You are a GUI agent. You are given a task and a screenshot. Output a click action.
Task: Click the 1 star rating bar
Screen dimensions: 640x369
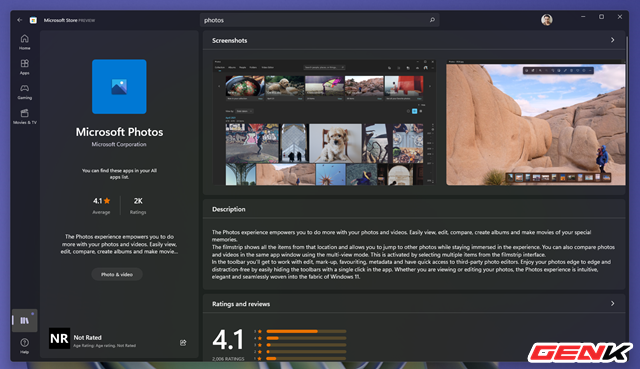point(306,358)
